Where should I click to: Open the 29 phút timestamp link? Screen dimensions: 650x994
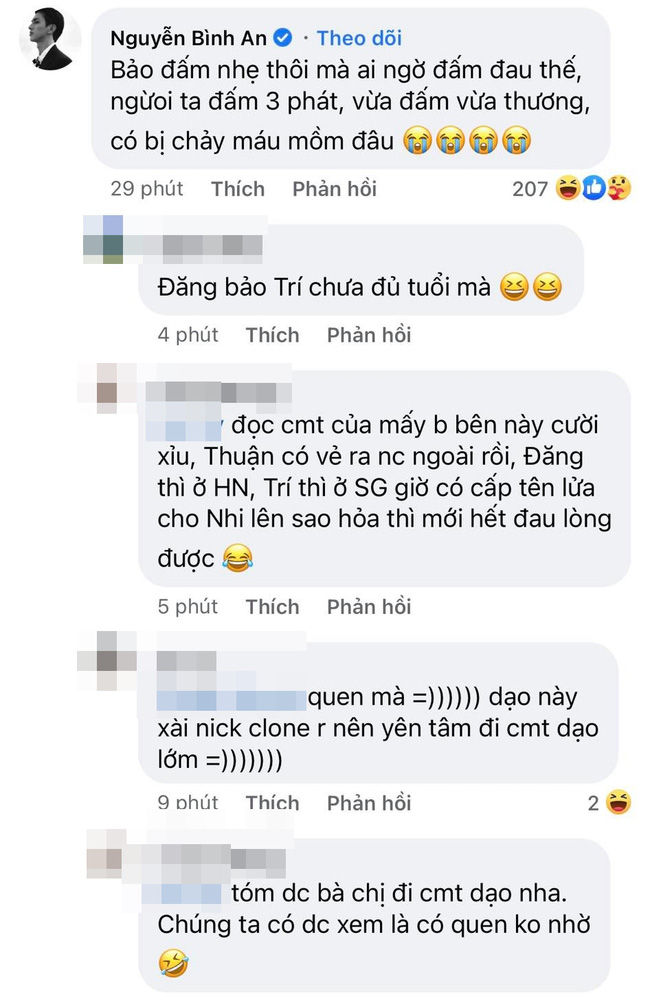(x=146, y=189)
